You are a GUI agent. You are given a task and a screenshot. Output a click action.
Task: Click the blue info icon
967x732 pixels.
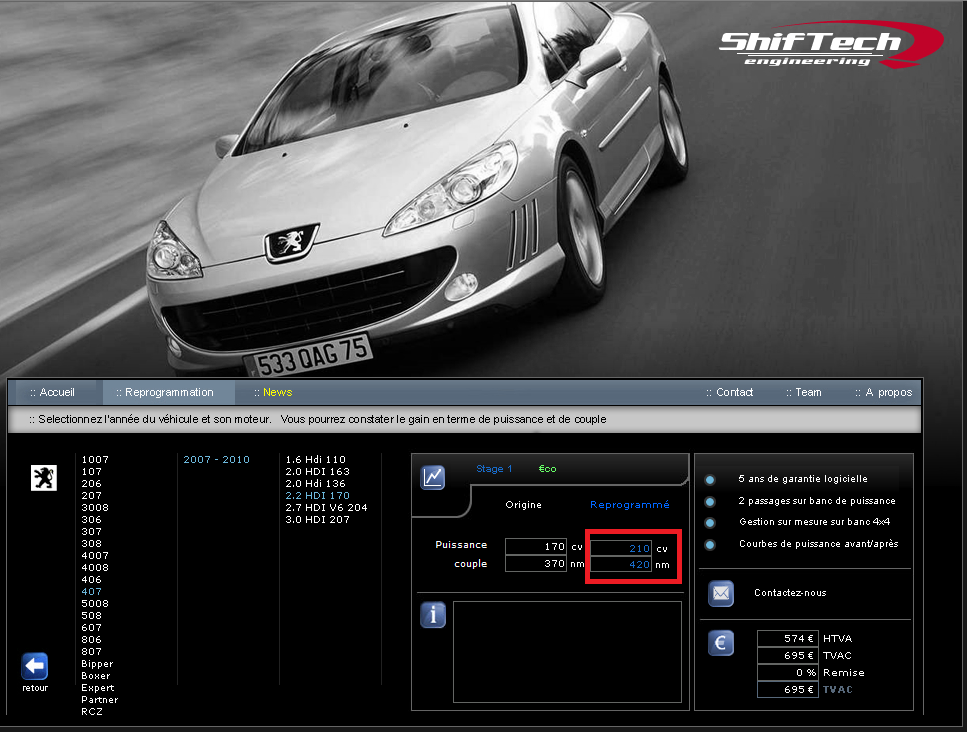(x=433, y=615)
